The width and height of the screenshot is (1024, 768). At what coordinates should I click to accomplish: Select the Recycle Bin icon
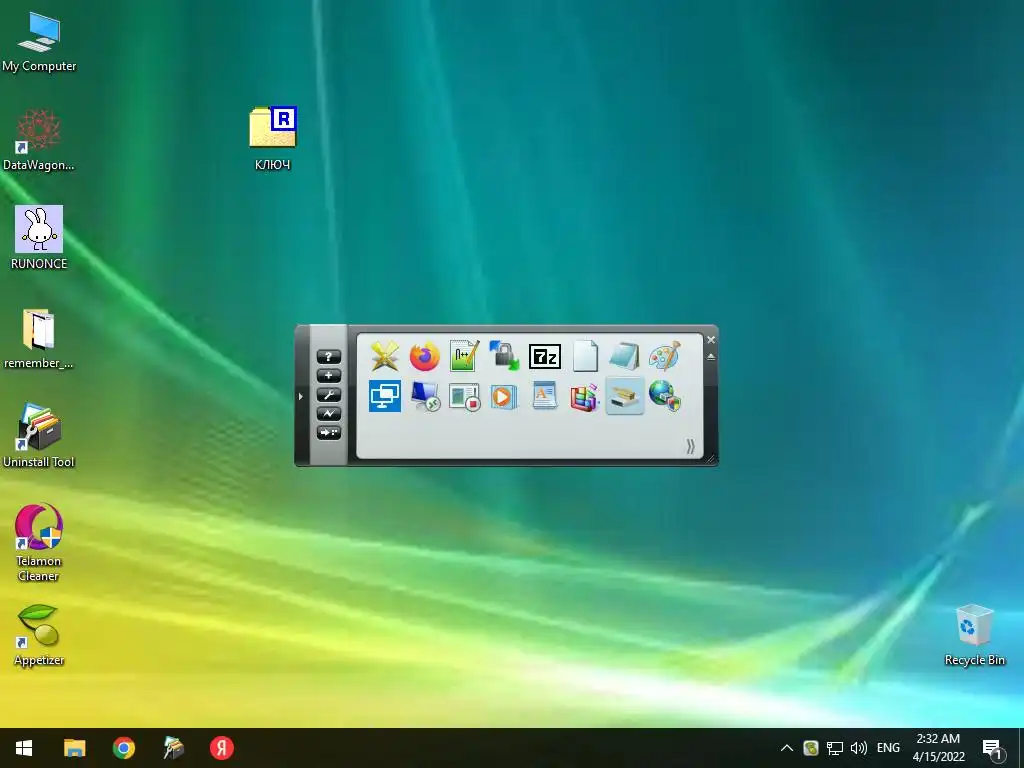coord(974,635)
